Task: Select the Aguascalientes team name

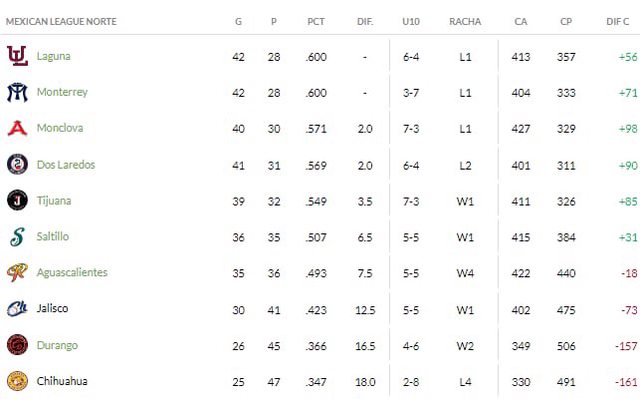Action: 71,273
